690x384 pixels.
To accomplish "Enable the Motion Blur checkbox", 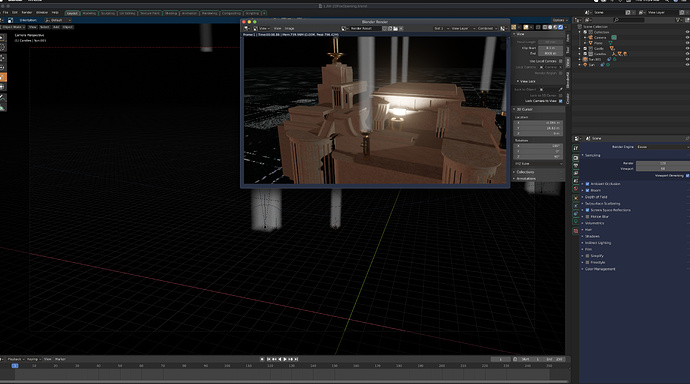I will point(587,216).
